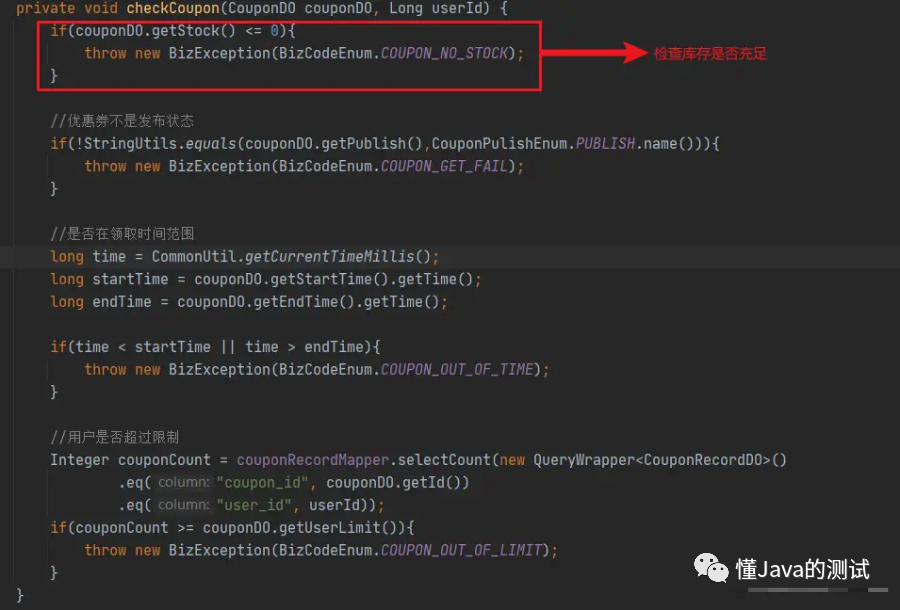
Task: Click the "user_id" string literal
Action: (254, 505)
